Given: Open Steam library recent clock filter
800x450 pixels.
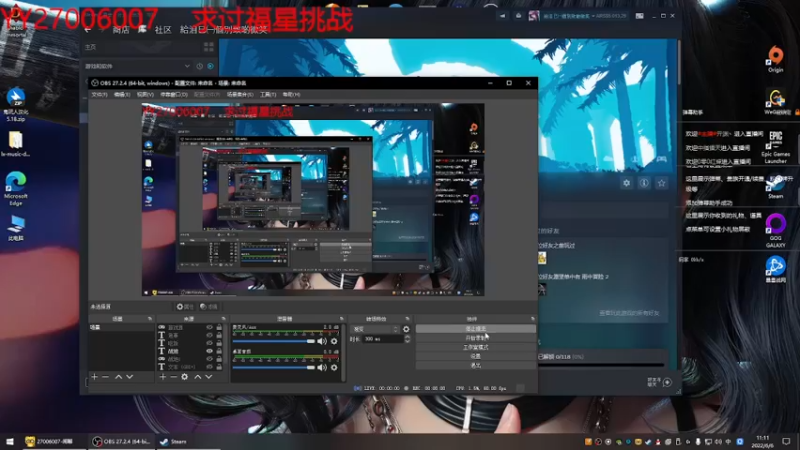Looking at the screenshot, I should [199, 66].
